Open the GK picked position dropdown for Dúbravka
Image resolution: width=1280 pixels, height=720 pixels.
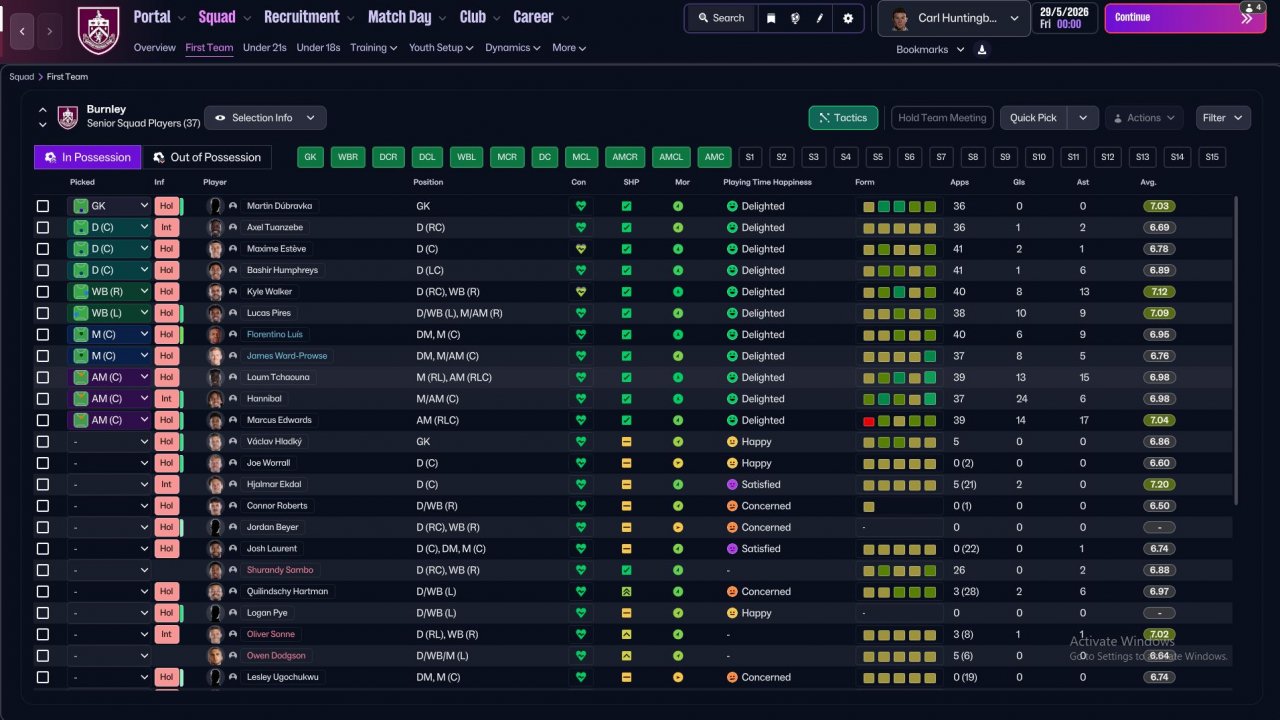click(x=110, y=206)
